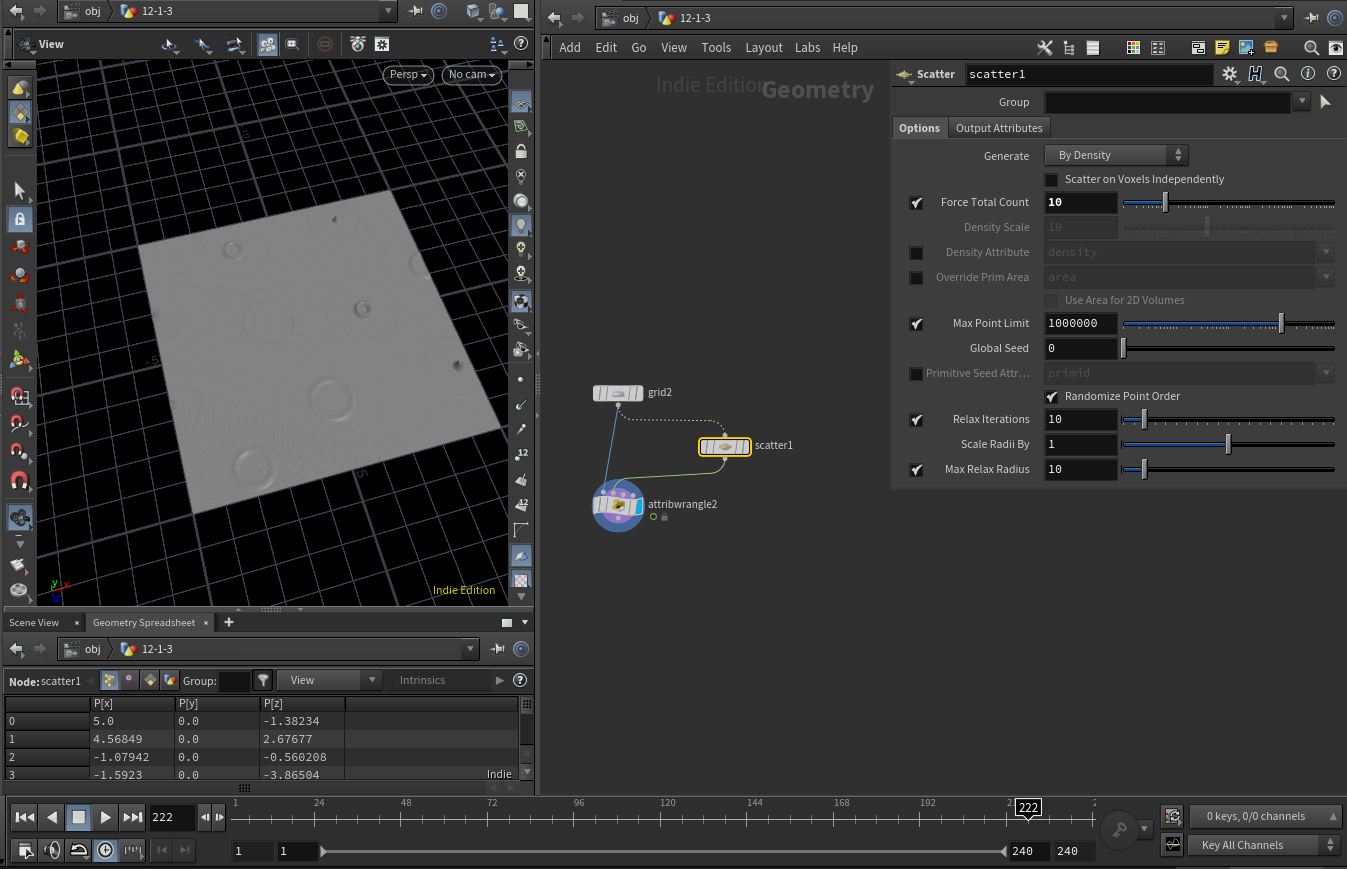
Task: Open the Layout menu
Action: pyautogui.click(x=763, y=48)
